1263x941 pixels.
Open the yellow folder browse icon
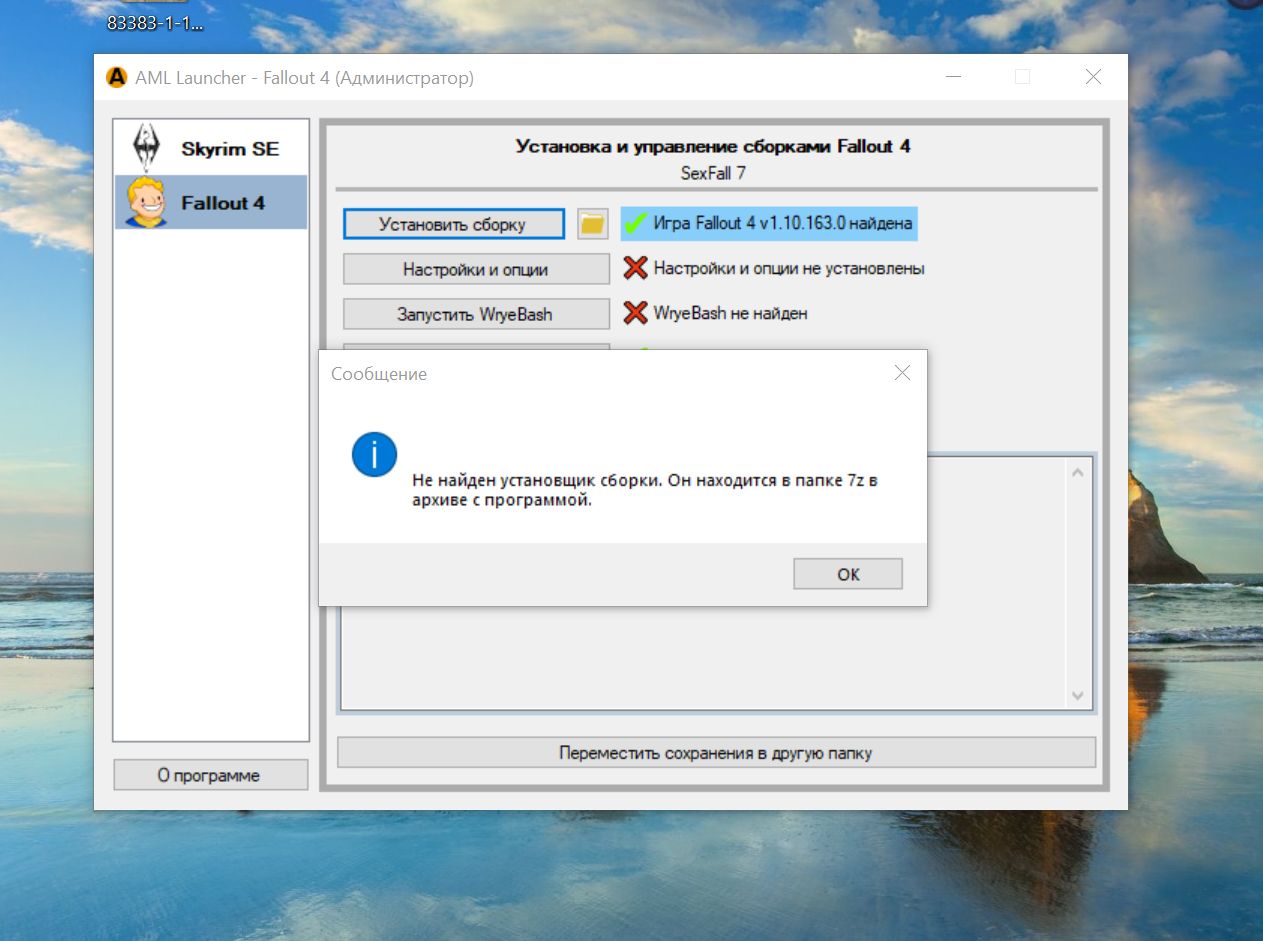[x=593, y=224]
